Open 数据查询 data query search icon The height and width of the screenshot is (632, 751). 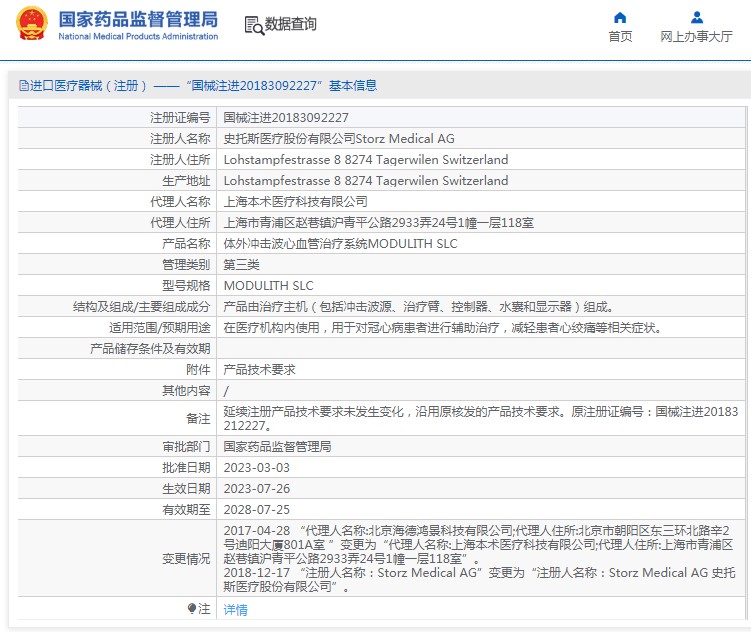254,25
